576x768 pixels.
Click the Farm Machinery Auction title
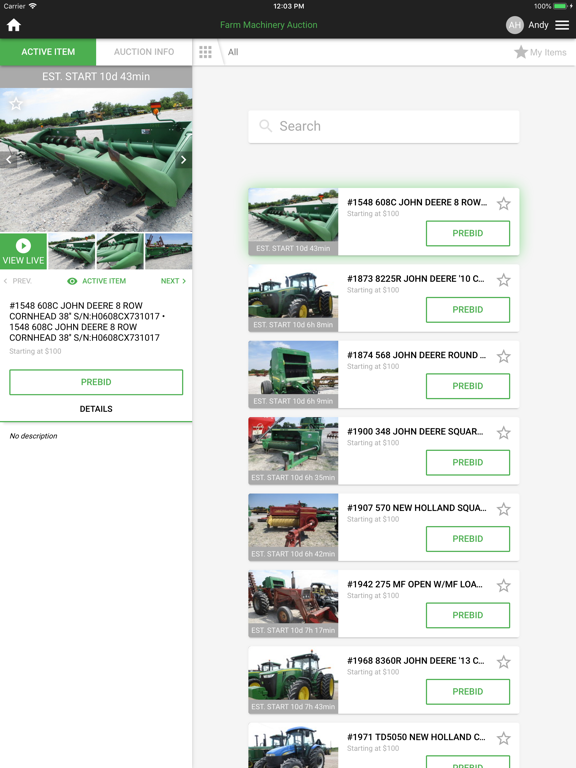268,25
